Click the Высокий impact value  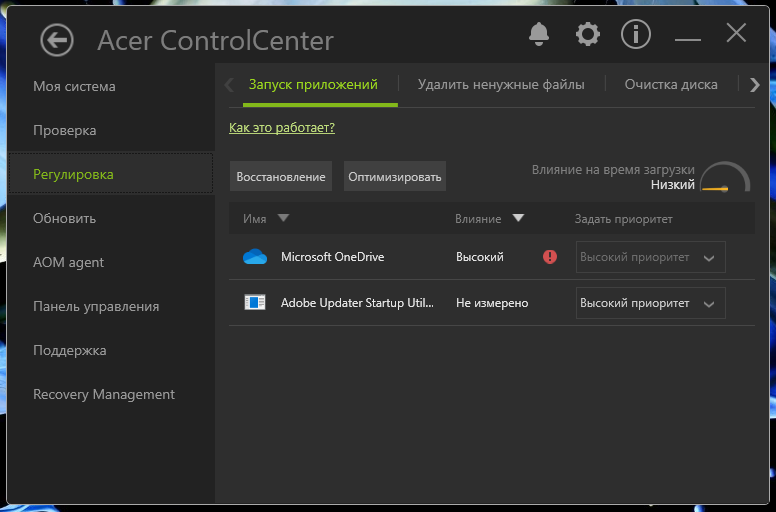point(480,257)
